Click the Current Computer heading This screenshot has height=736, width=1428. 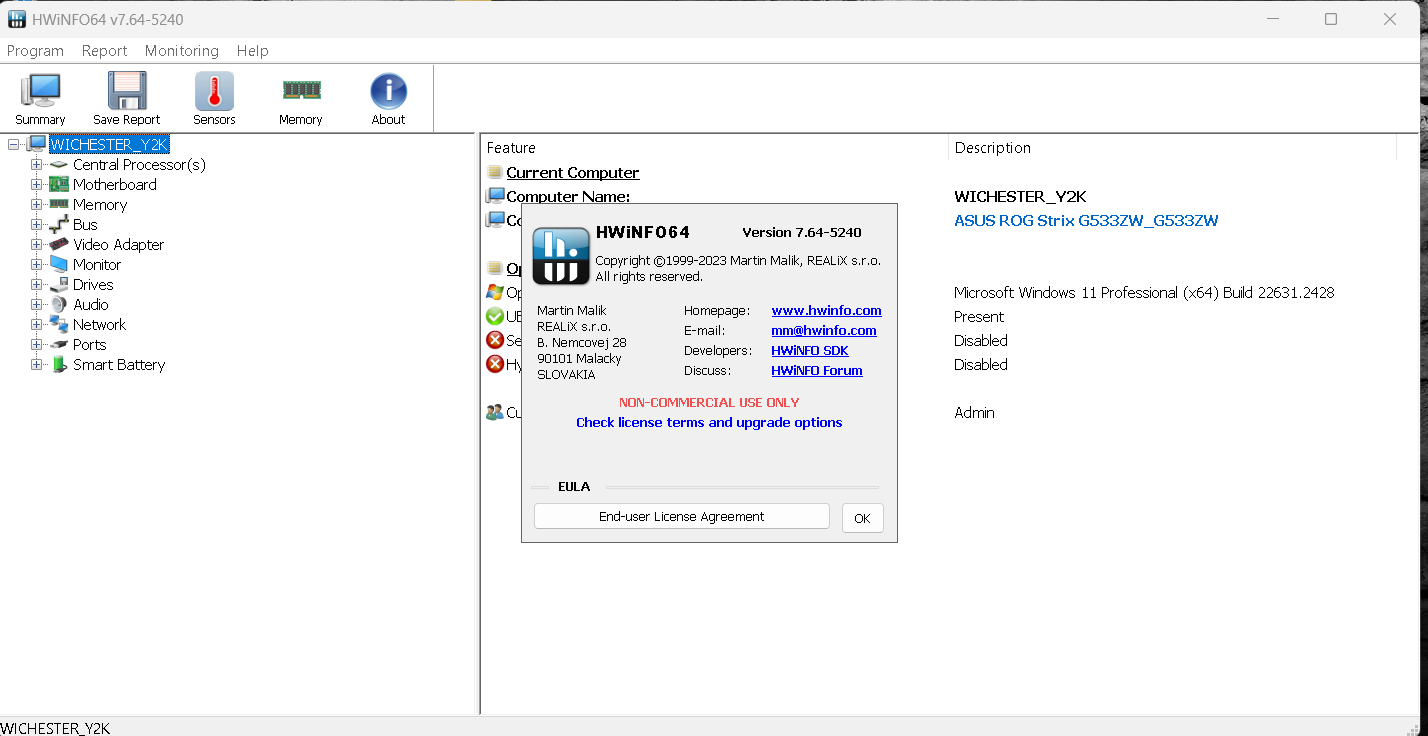[572, 173]
